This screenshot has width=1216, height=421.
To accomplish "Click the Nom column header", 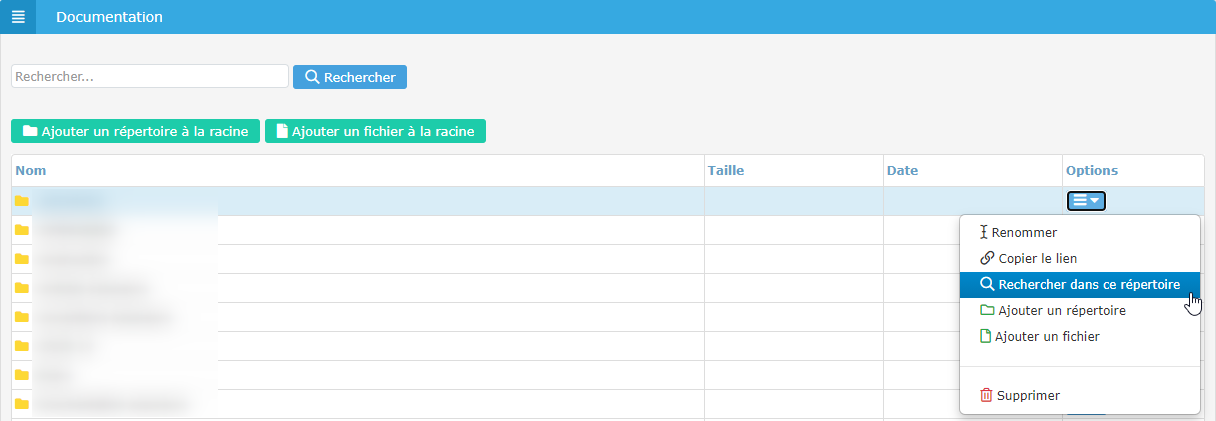I will coord(32,171).
